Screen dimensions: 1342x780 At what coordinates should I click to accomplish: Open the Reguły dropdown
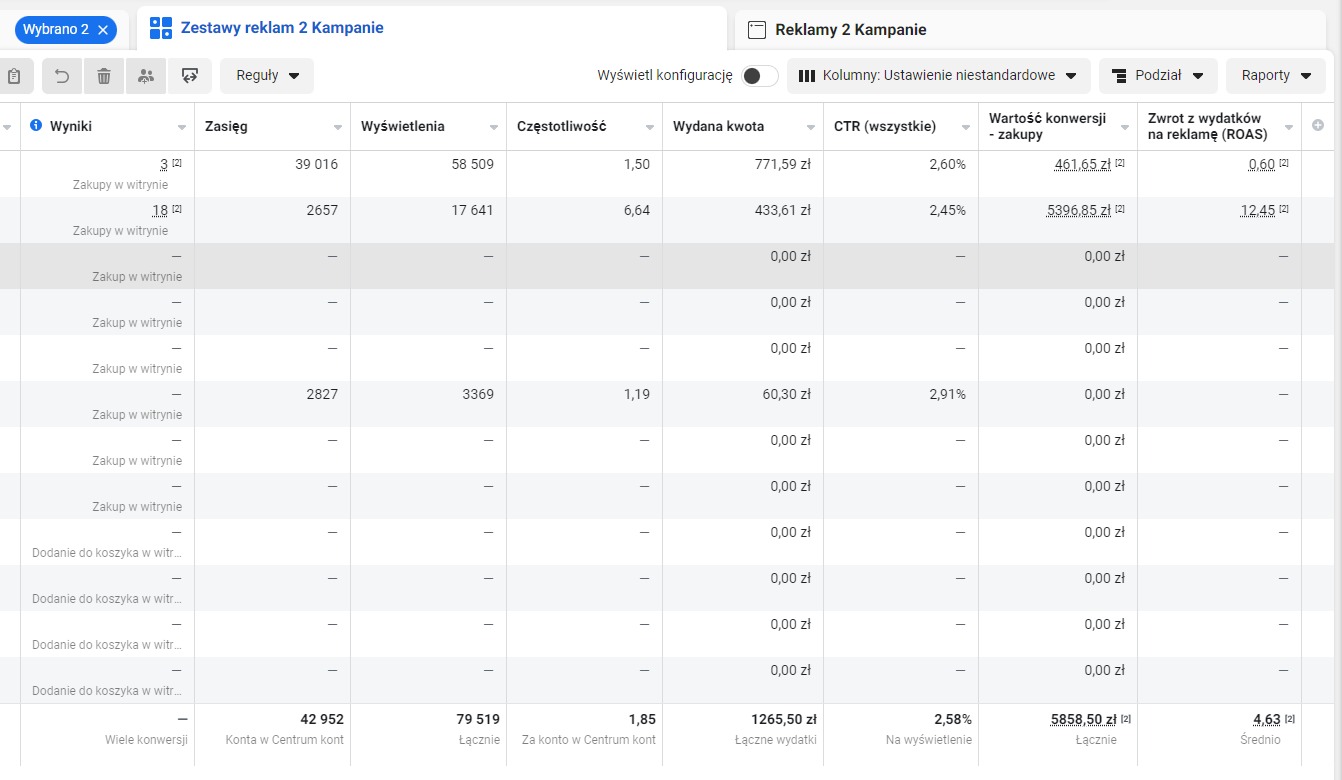point(267,76)
